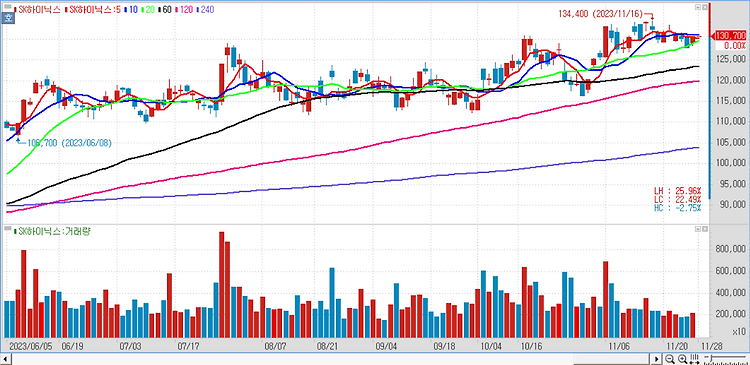The width and height of the screenshot is (750, 365).
Task: Click the horizontal scrollbar left arrow
Action: coord(5,359)
